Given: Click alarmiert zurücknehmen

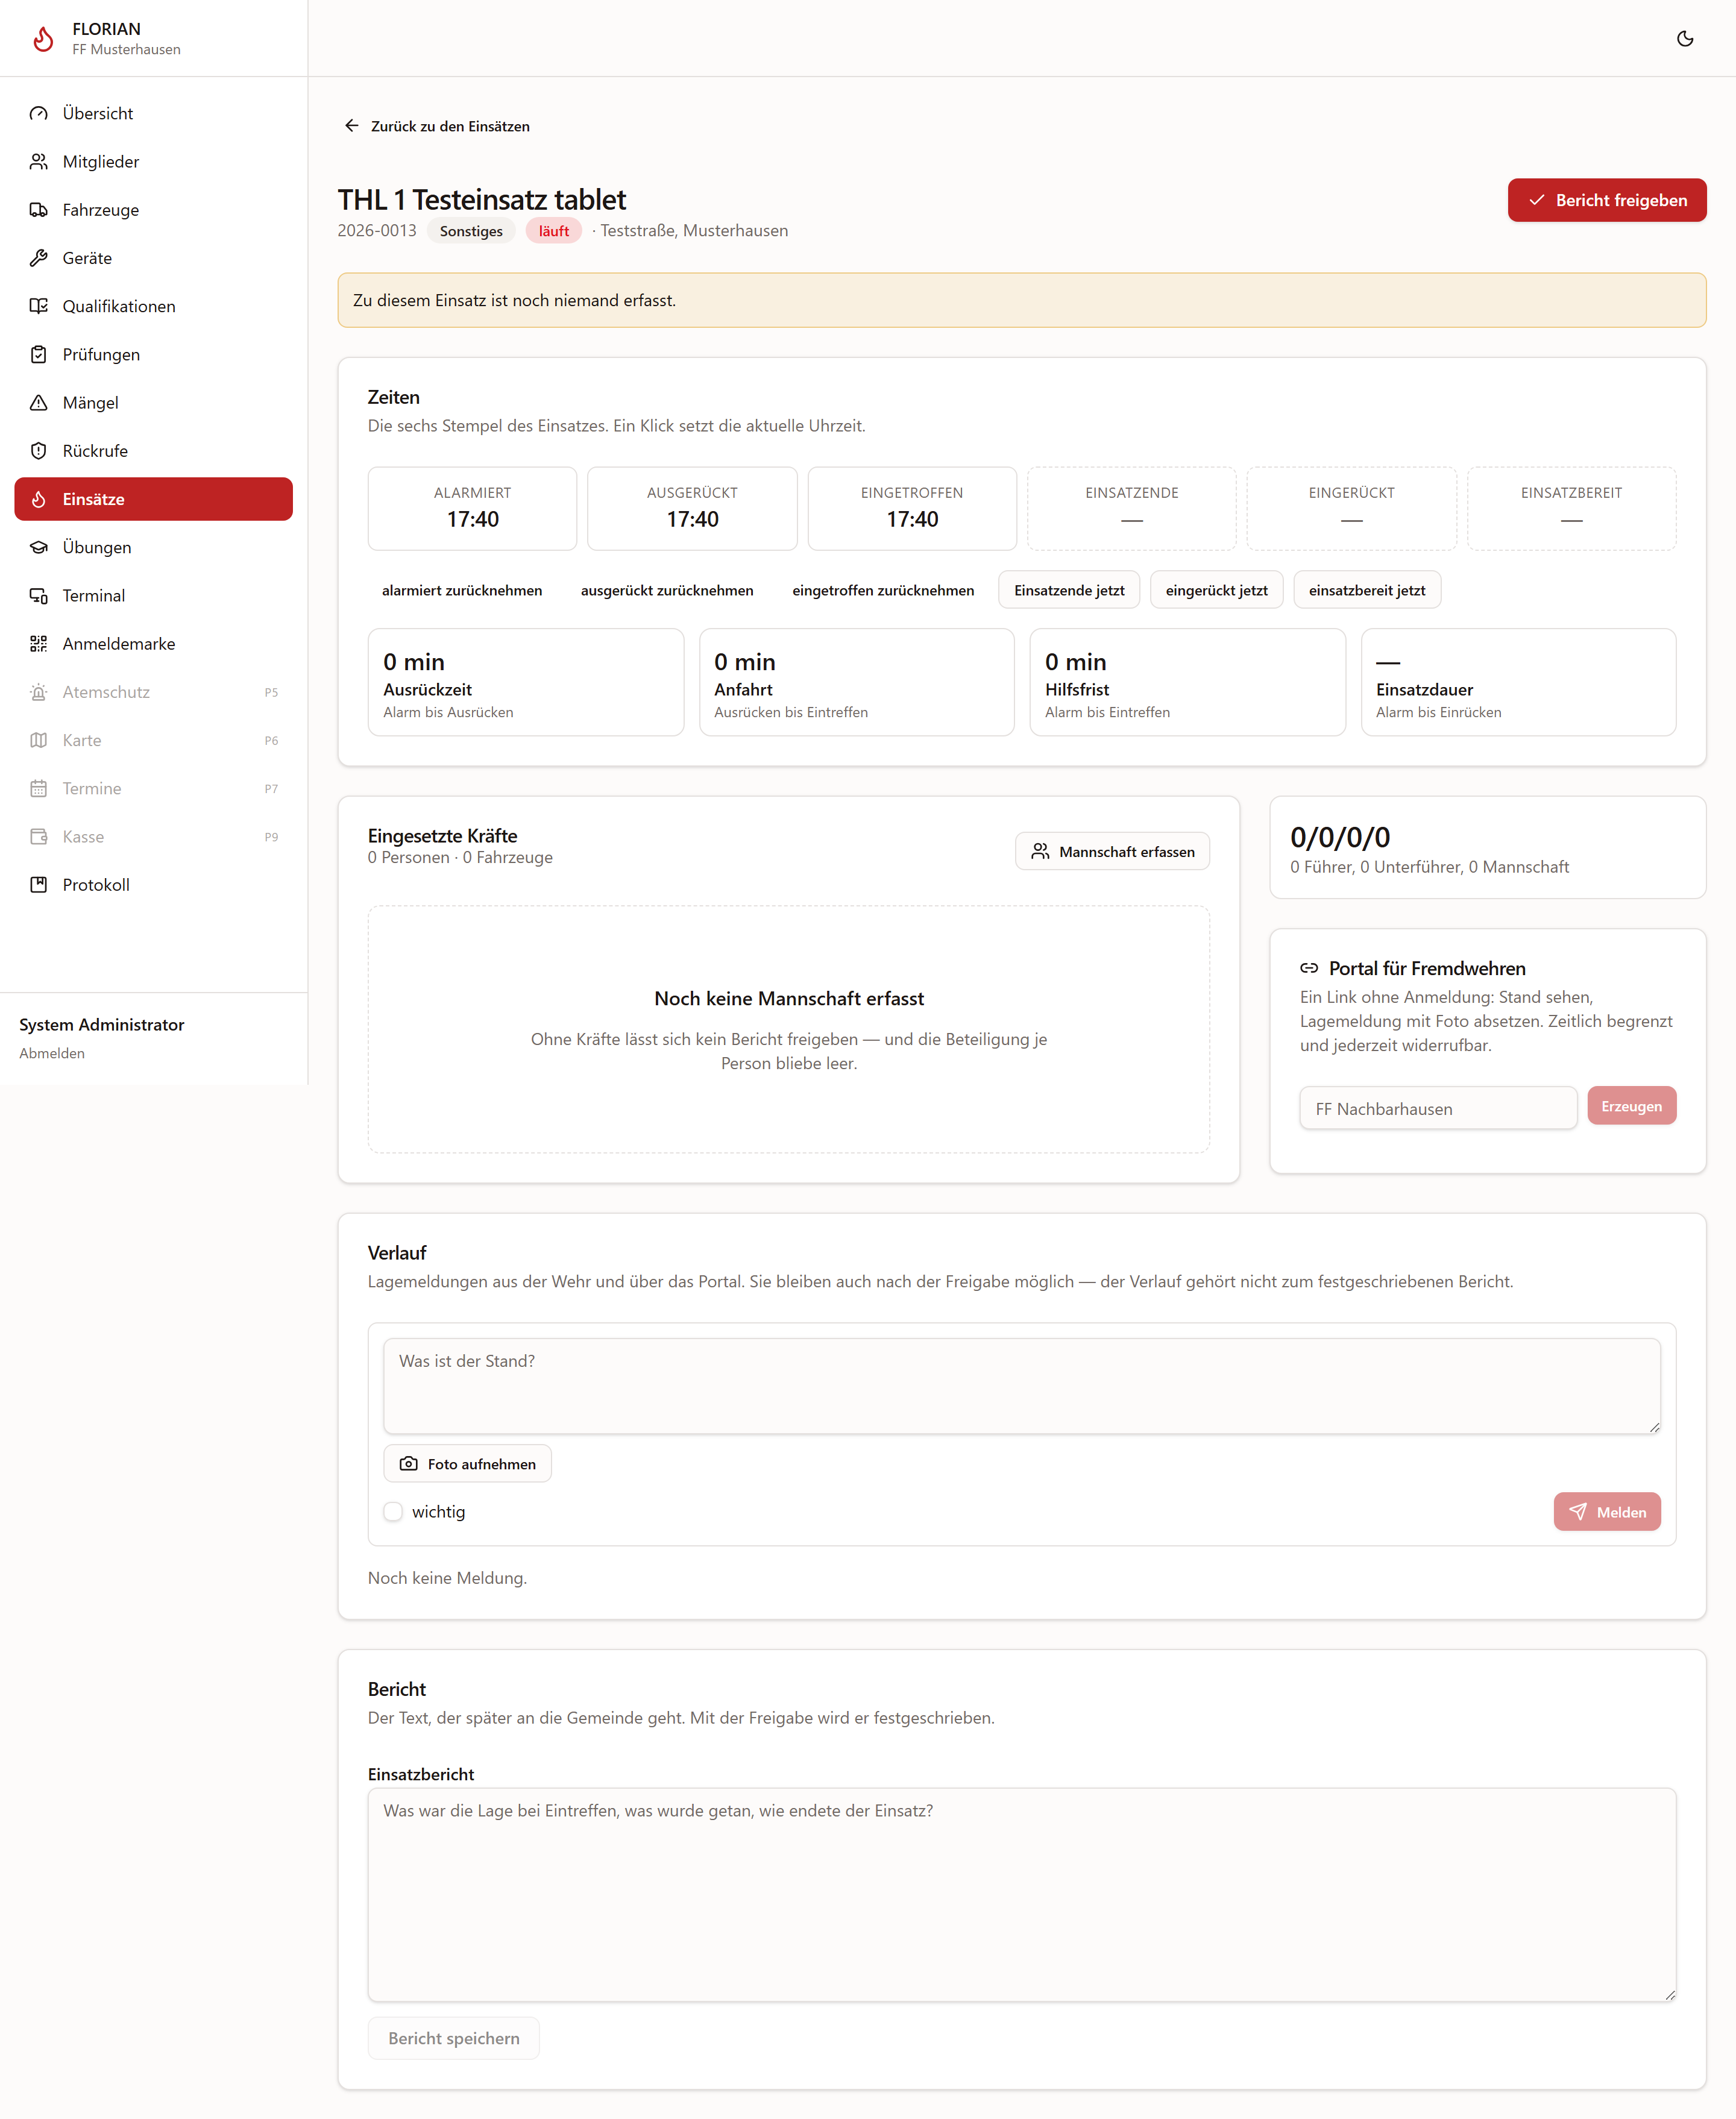Looking at the screenshot, I should click(462, 590).
